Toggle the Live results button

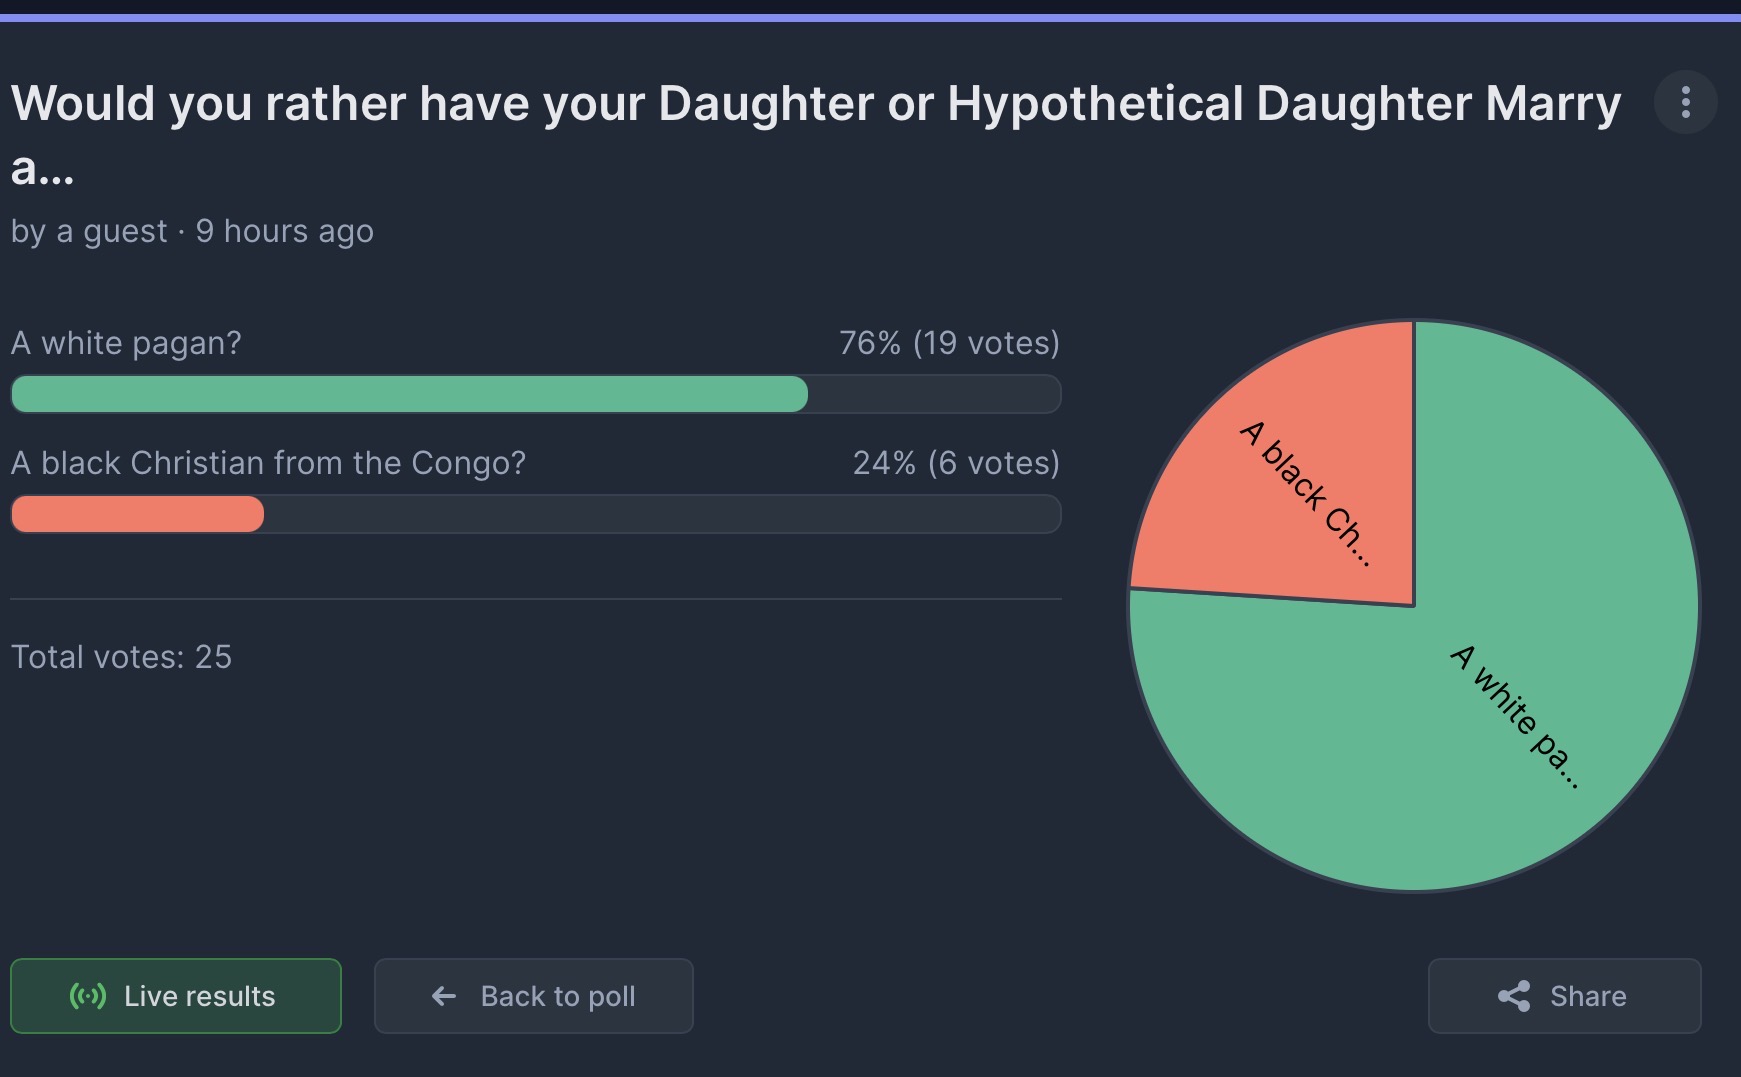coord(176,996)
